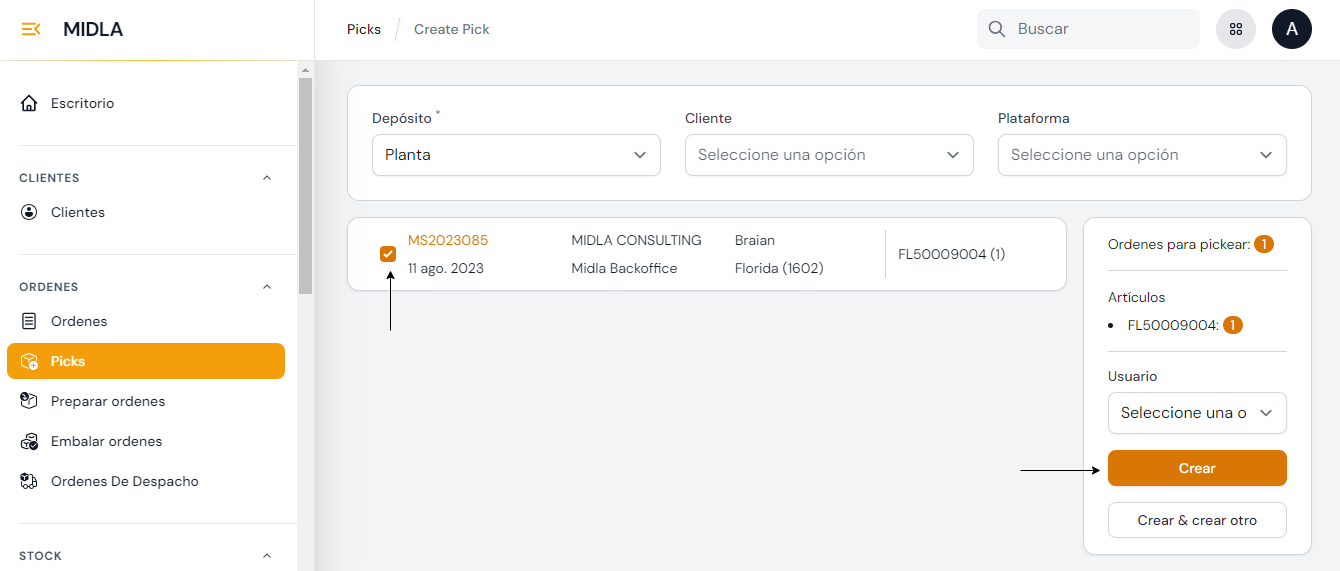Go to Picks breadcrumb link
Screen dimensions: 1340x571
coord(364,29)
